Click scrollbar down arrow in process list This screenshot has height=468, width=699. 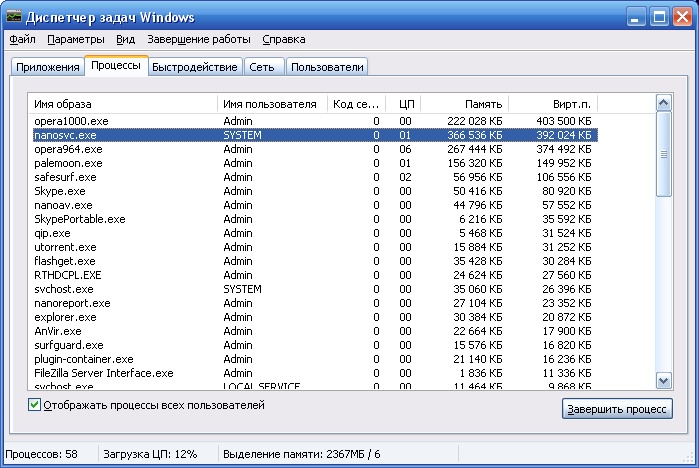pyautogui.click(x=663, y=380)
